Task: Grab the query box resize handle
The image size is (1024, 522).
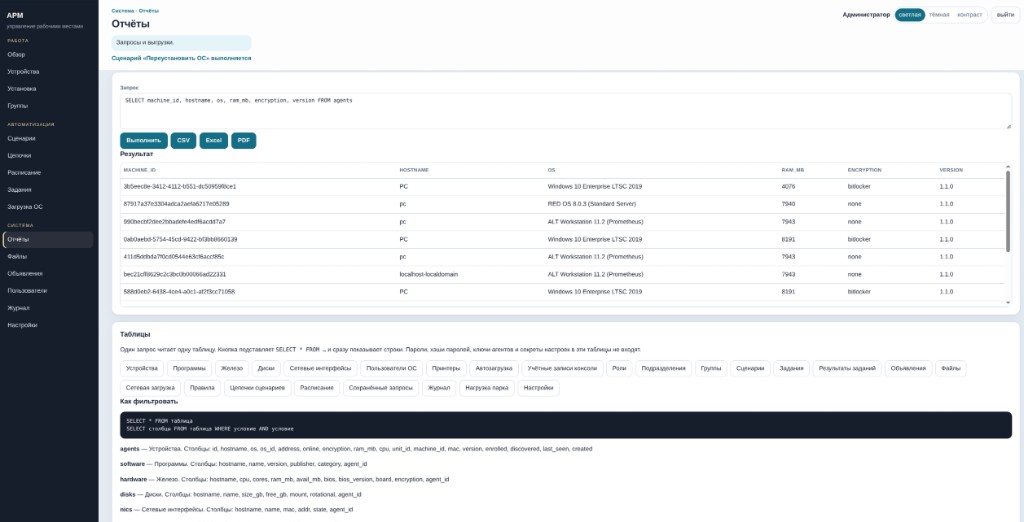Action: point(1008,126)
